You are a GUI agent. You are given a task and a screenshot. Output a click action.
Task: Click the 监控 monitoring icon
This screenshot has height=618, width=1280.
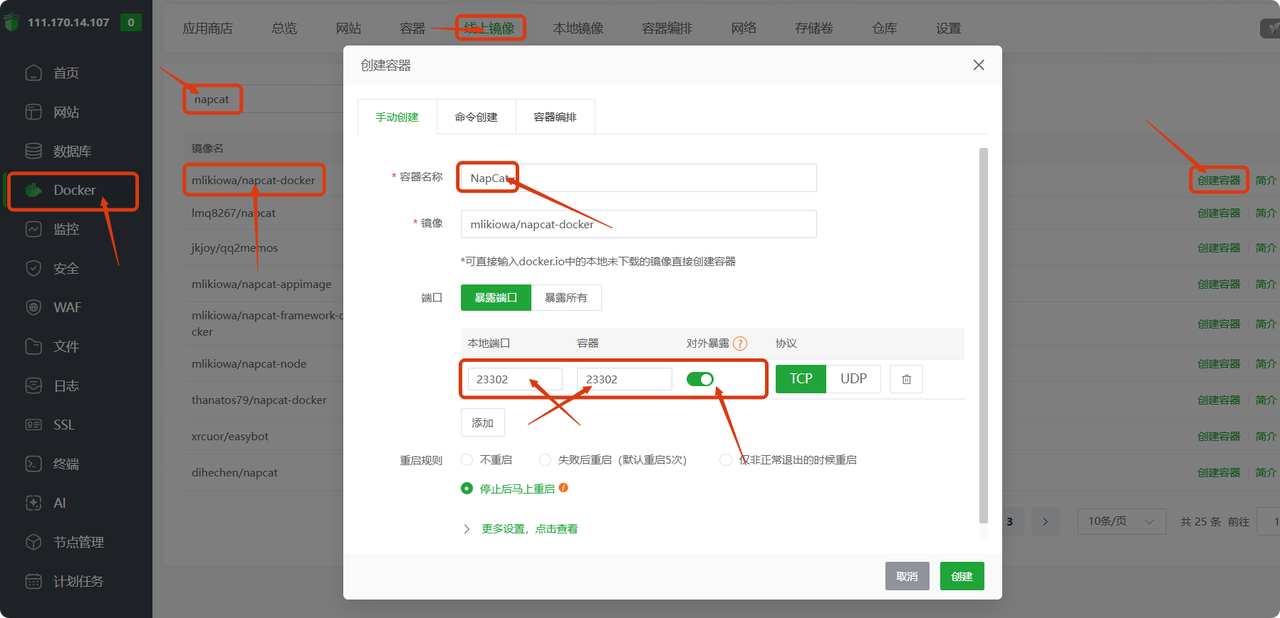[x=34, y=229]
